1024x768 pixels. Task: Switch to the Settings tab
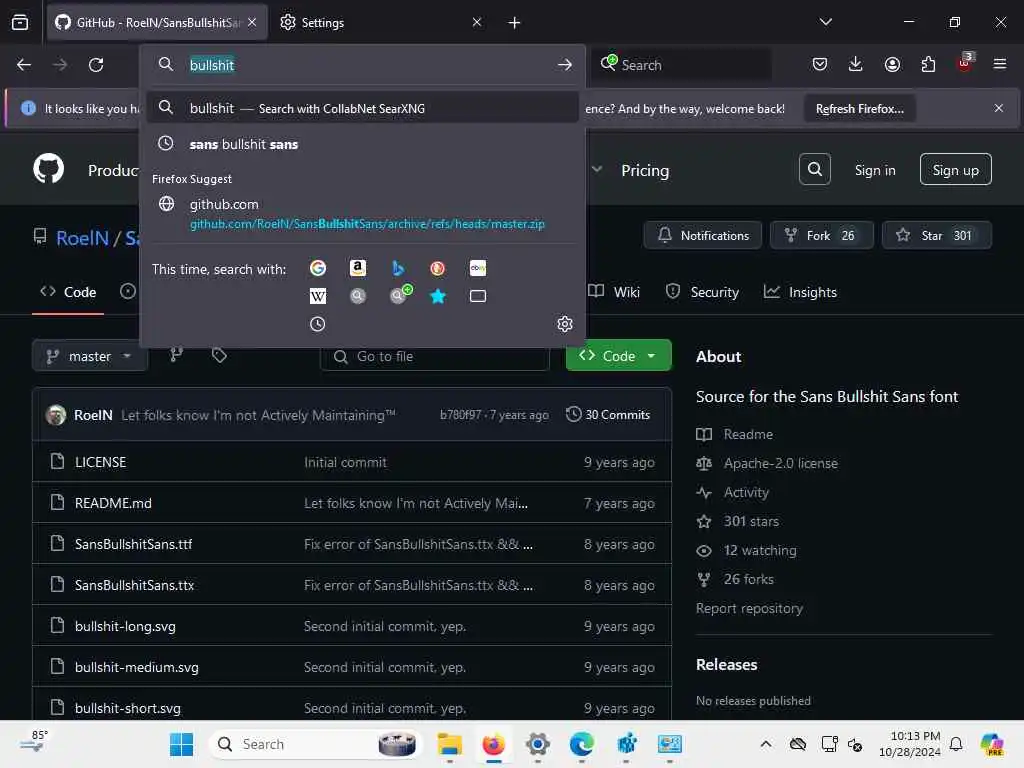(381, 22)
